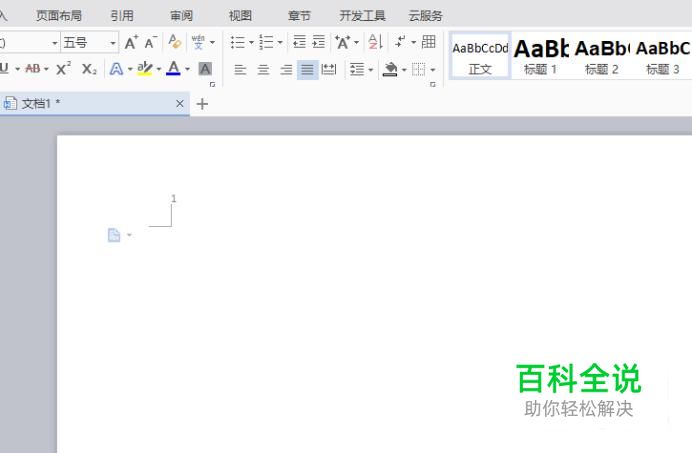This screenshot has height=453, width=692.
Task: Click the shrink font size icon
Action: [x=151, y=42]
